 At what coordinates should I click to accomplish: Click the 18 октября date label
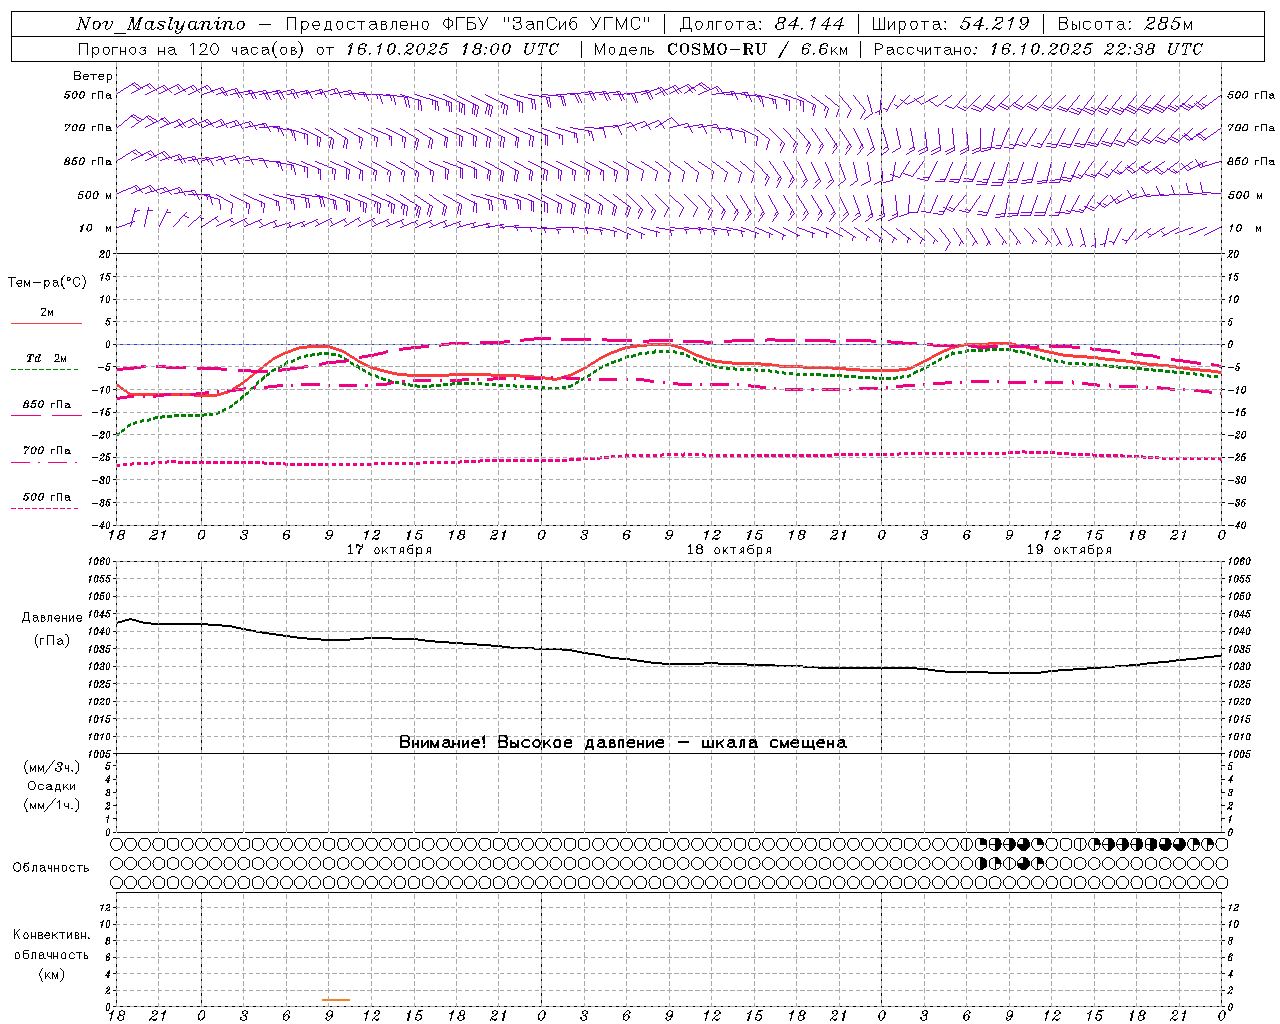pos(729,550)
